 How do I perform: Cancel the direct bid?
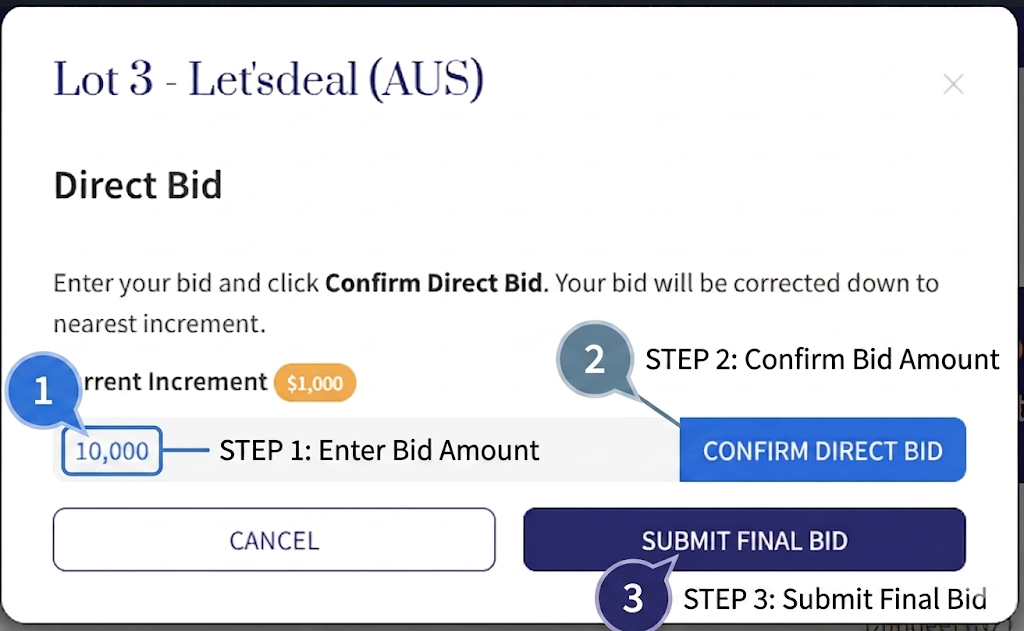click(274, 540)
